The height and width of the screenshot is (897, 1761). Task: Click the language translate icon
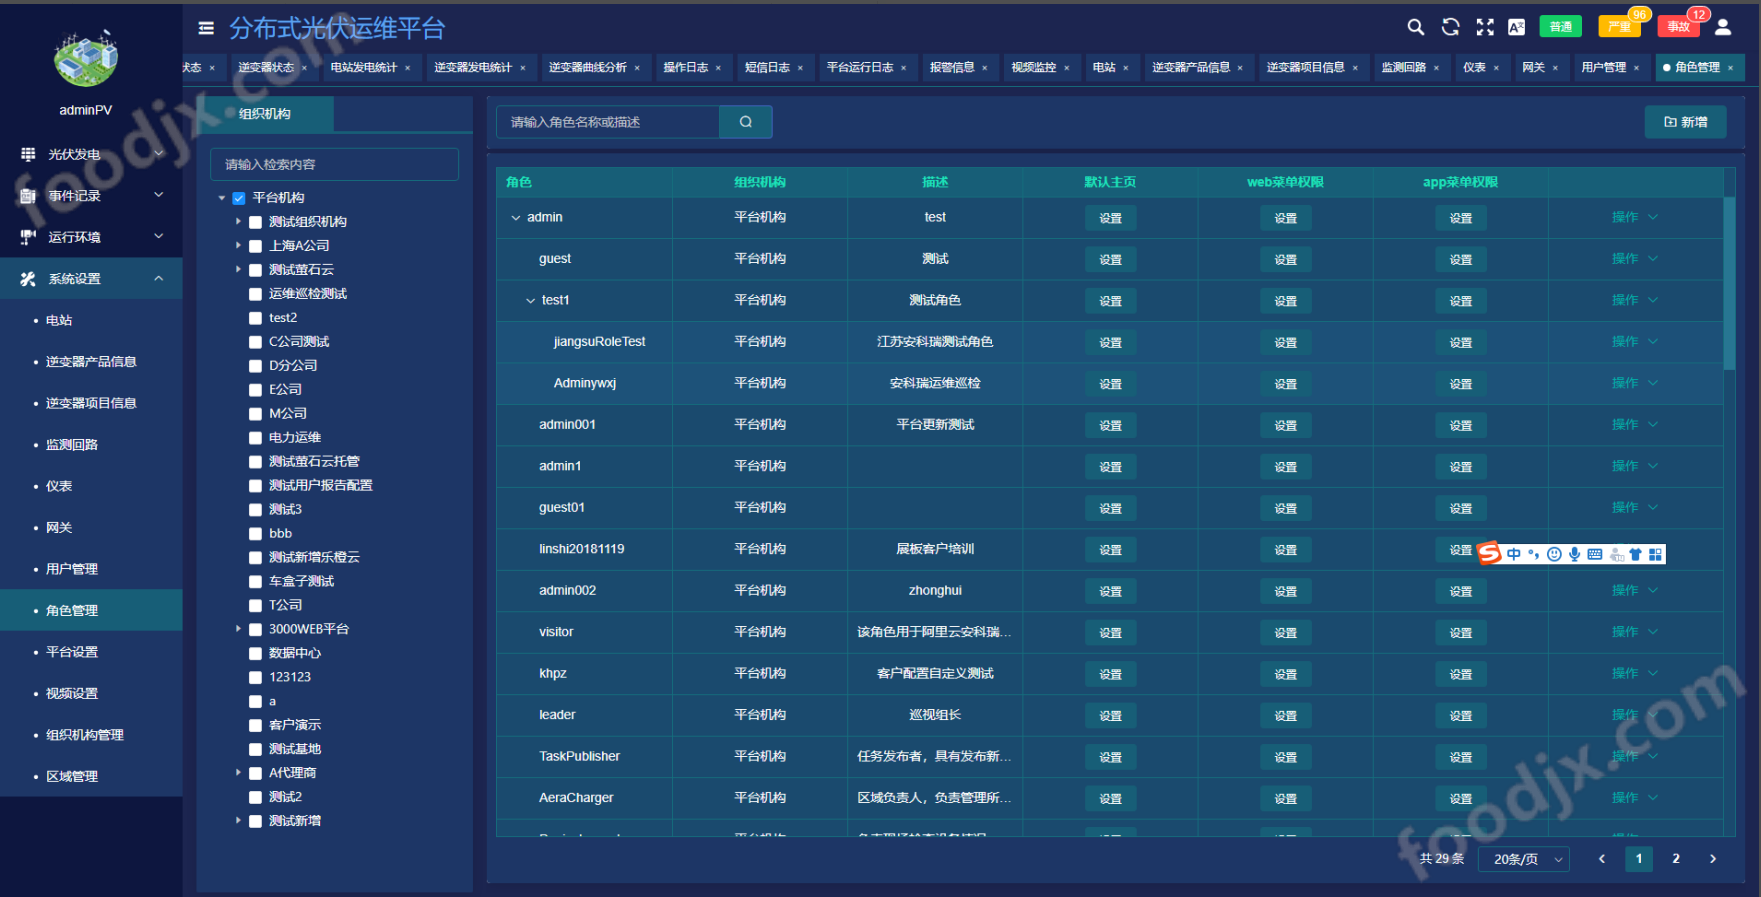[x=1516, y=27]
